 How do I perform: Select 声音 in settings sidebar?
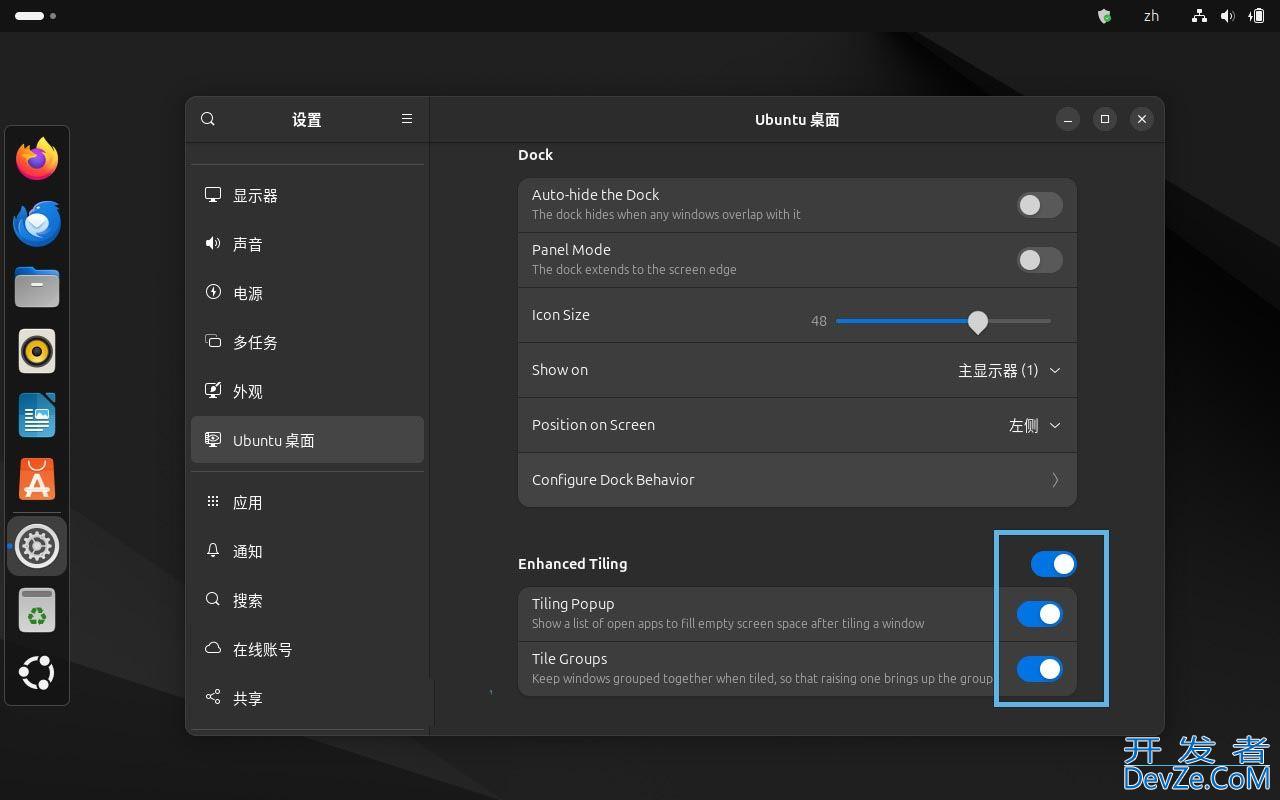[307, 244]
